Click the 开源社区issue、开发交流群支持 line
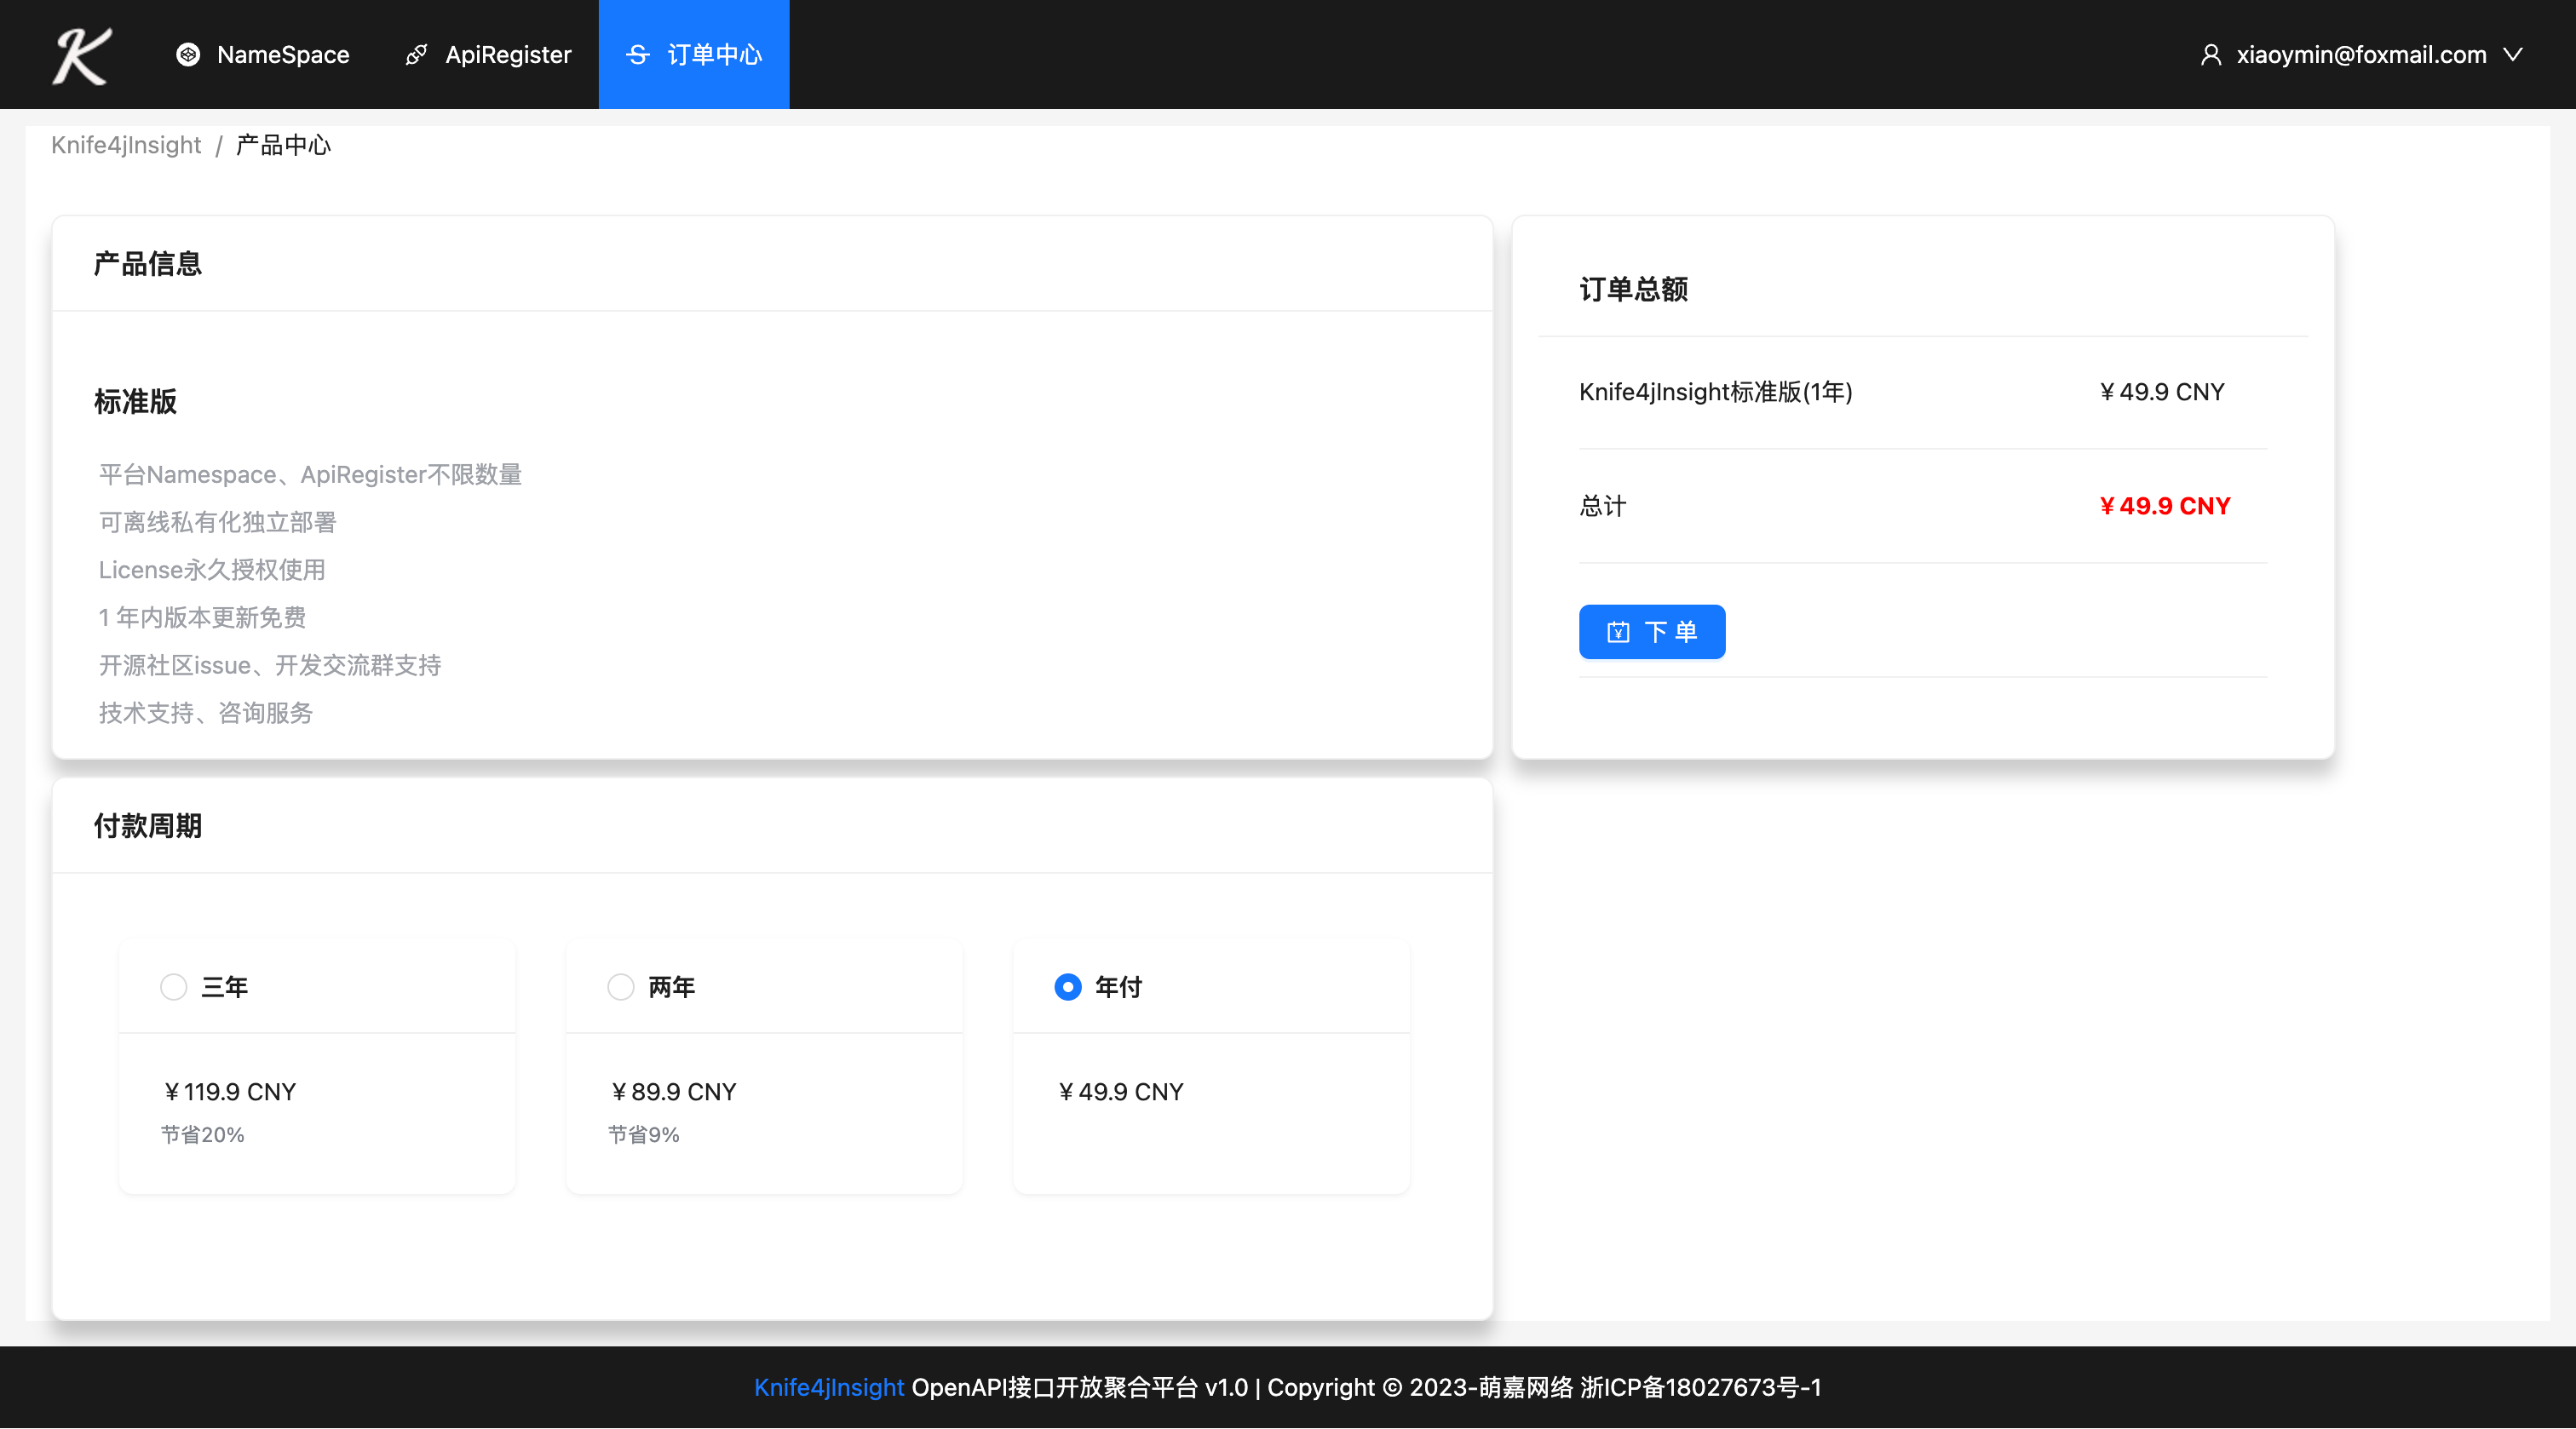 tap(270, 666)
